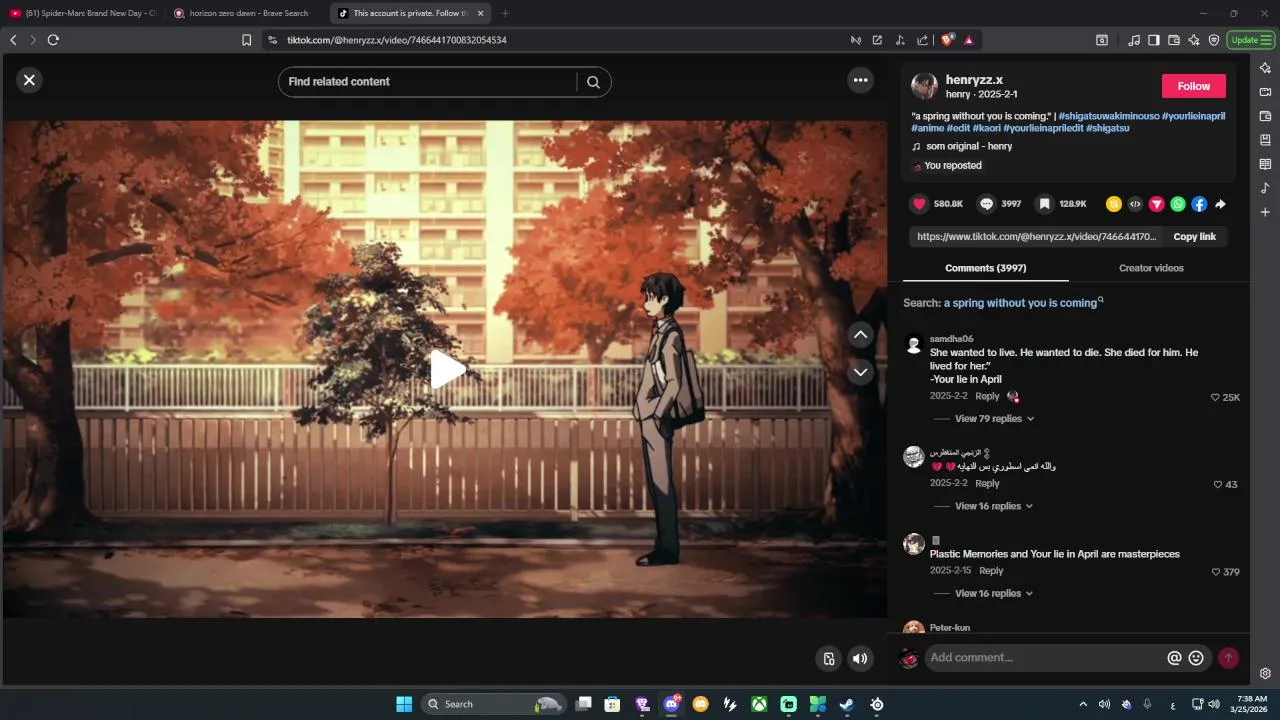Select the Comments (3997) tab

(x=985, y=268)
